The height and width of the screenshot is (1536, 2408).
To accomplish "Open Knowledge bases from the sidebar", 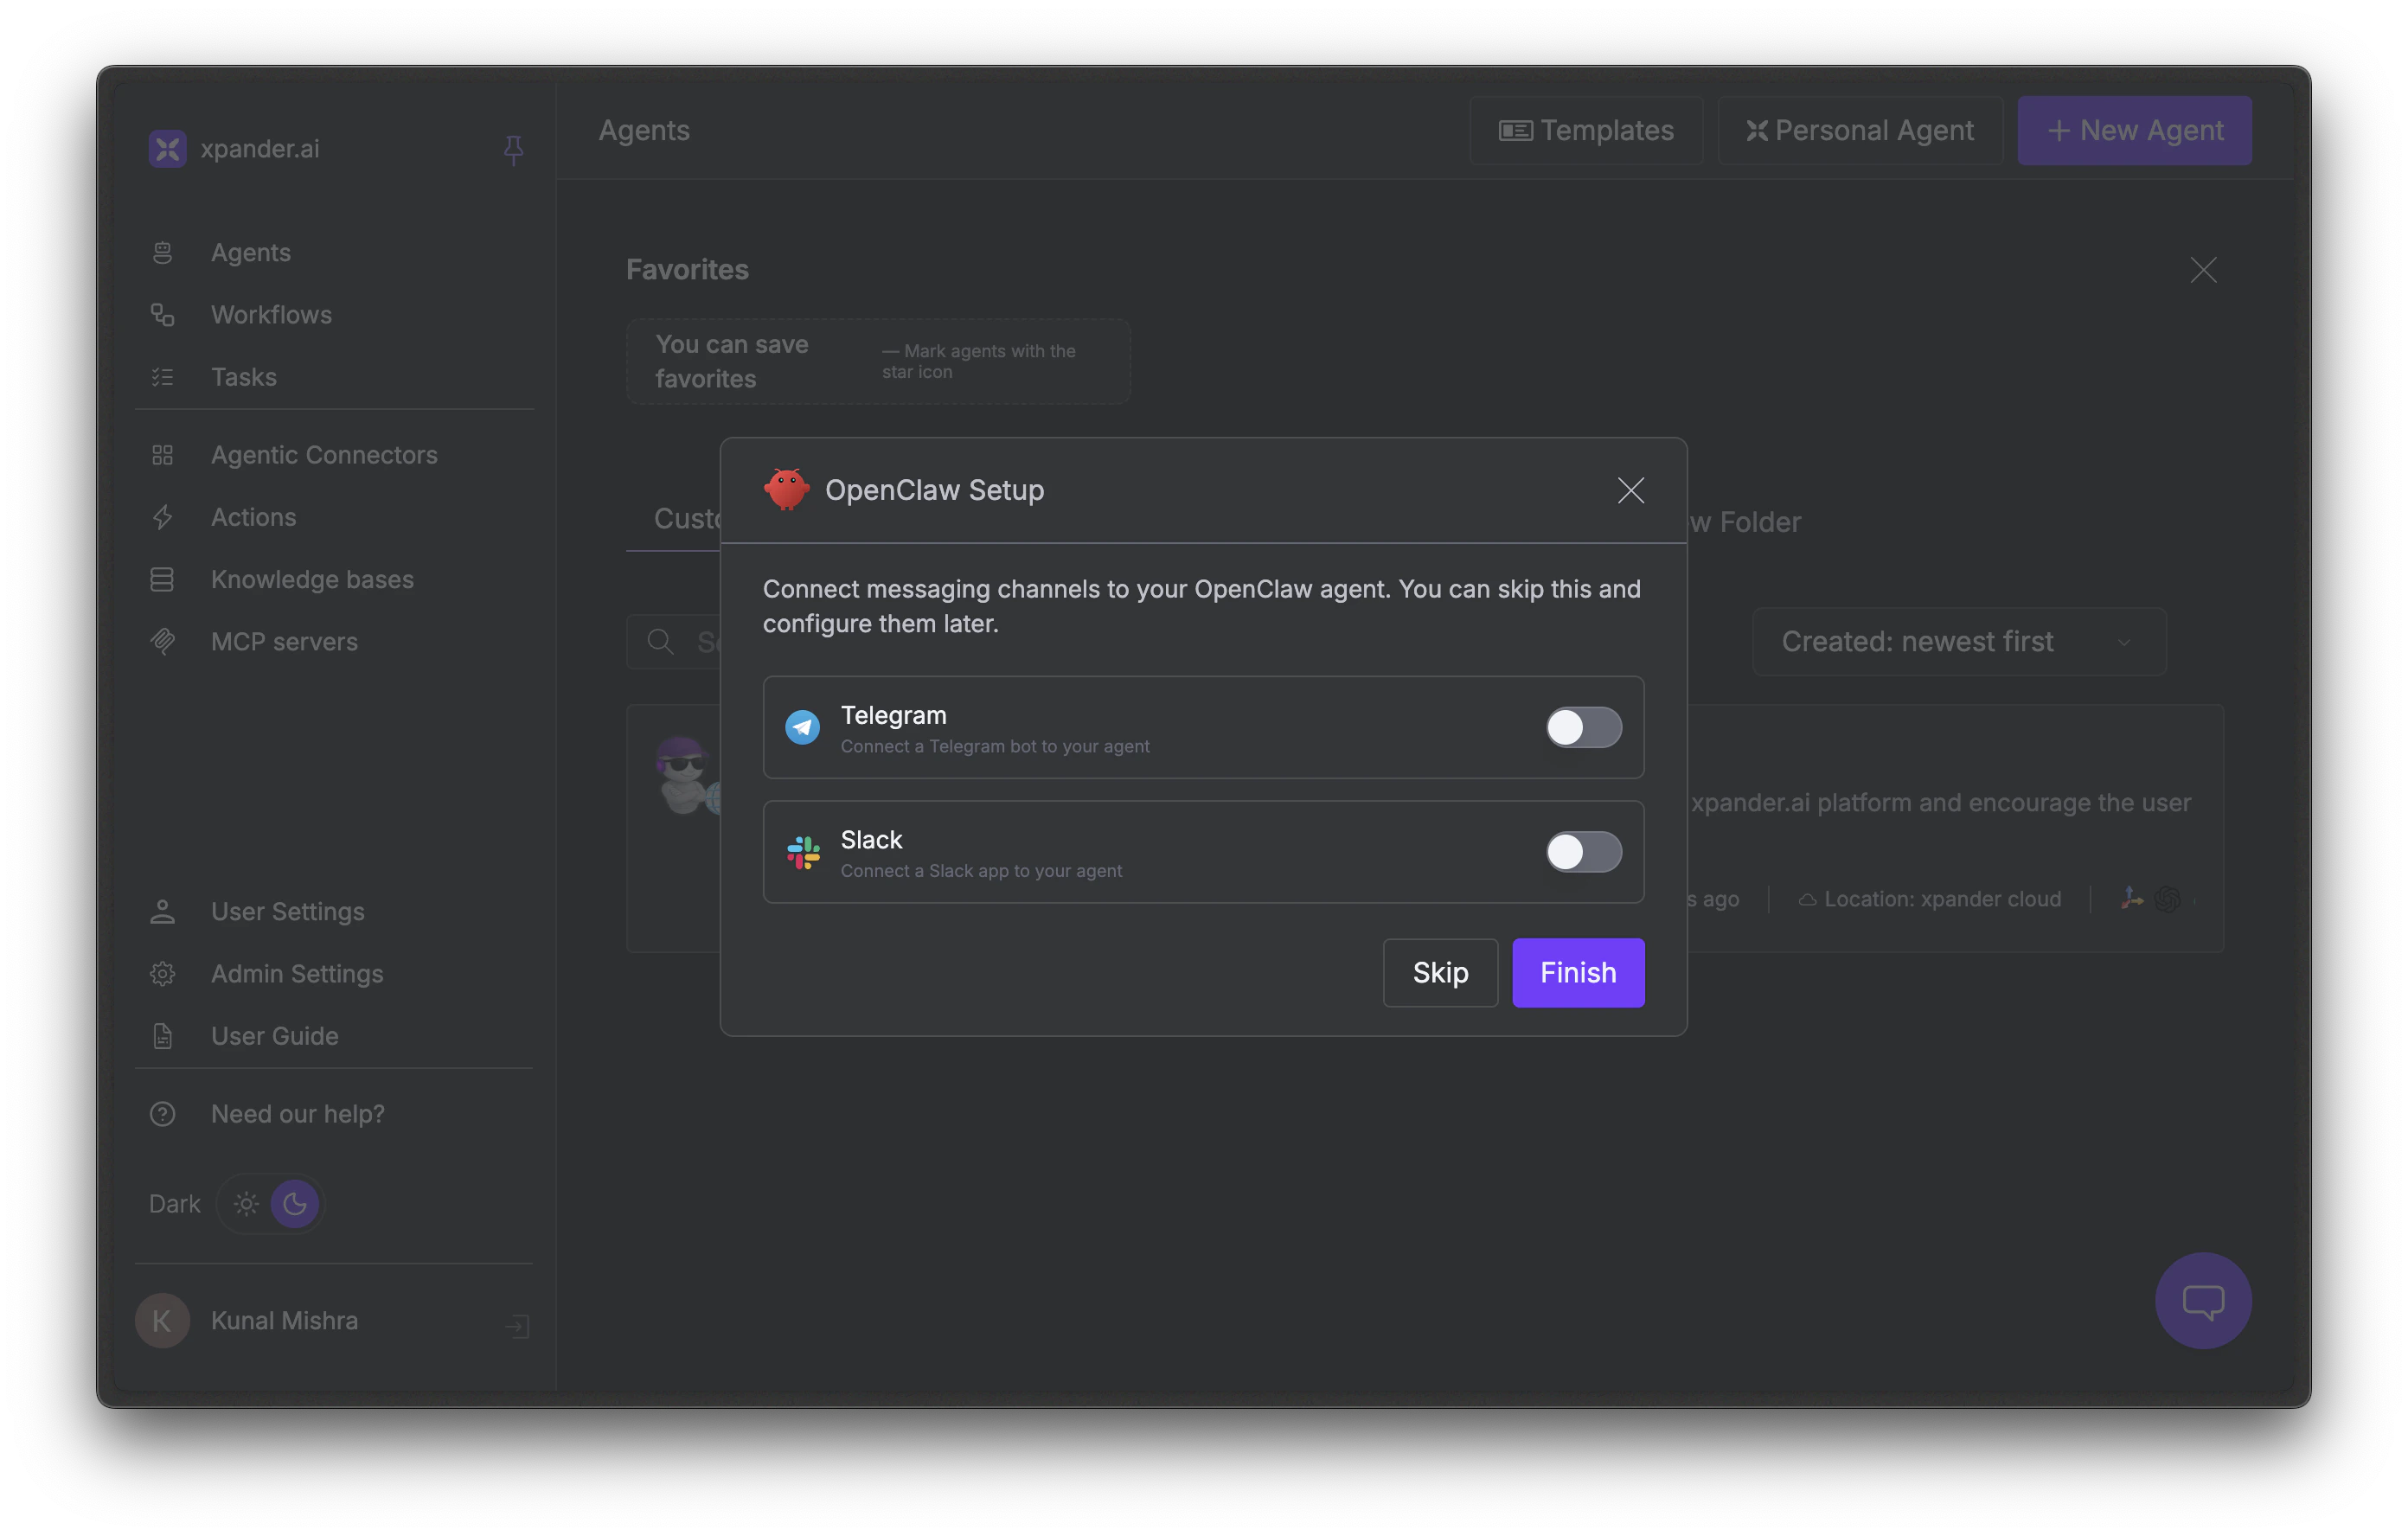I will pyautogui.click(x=312, y=579).
